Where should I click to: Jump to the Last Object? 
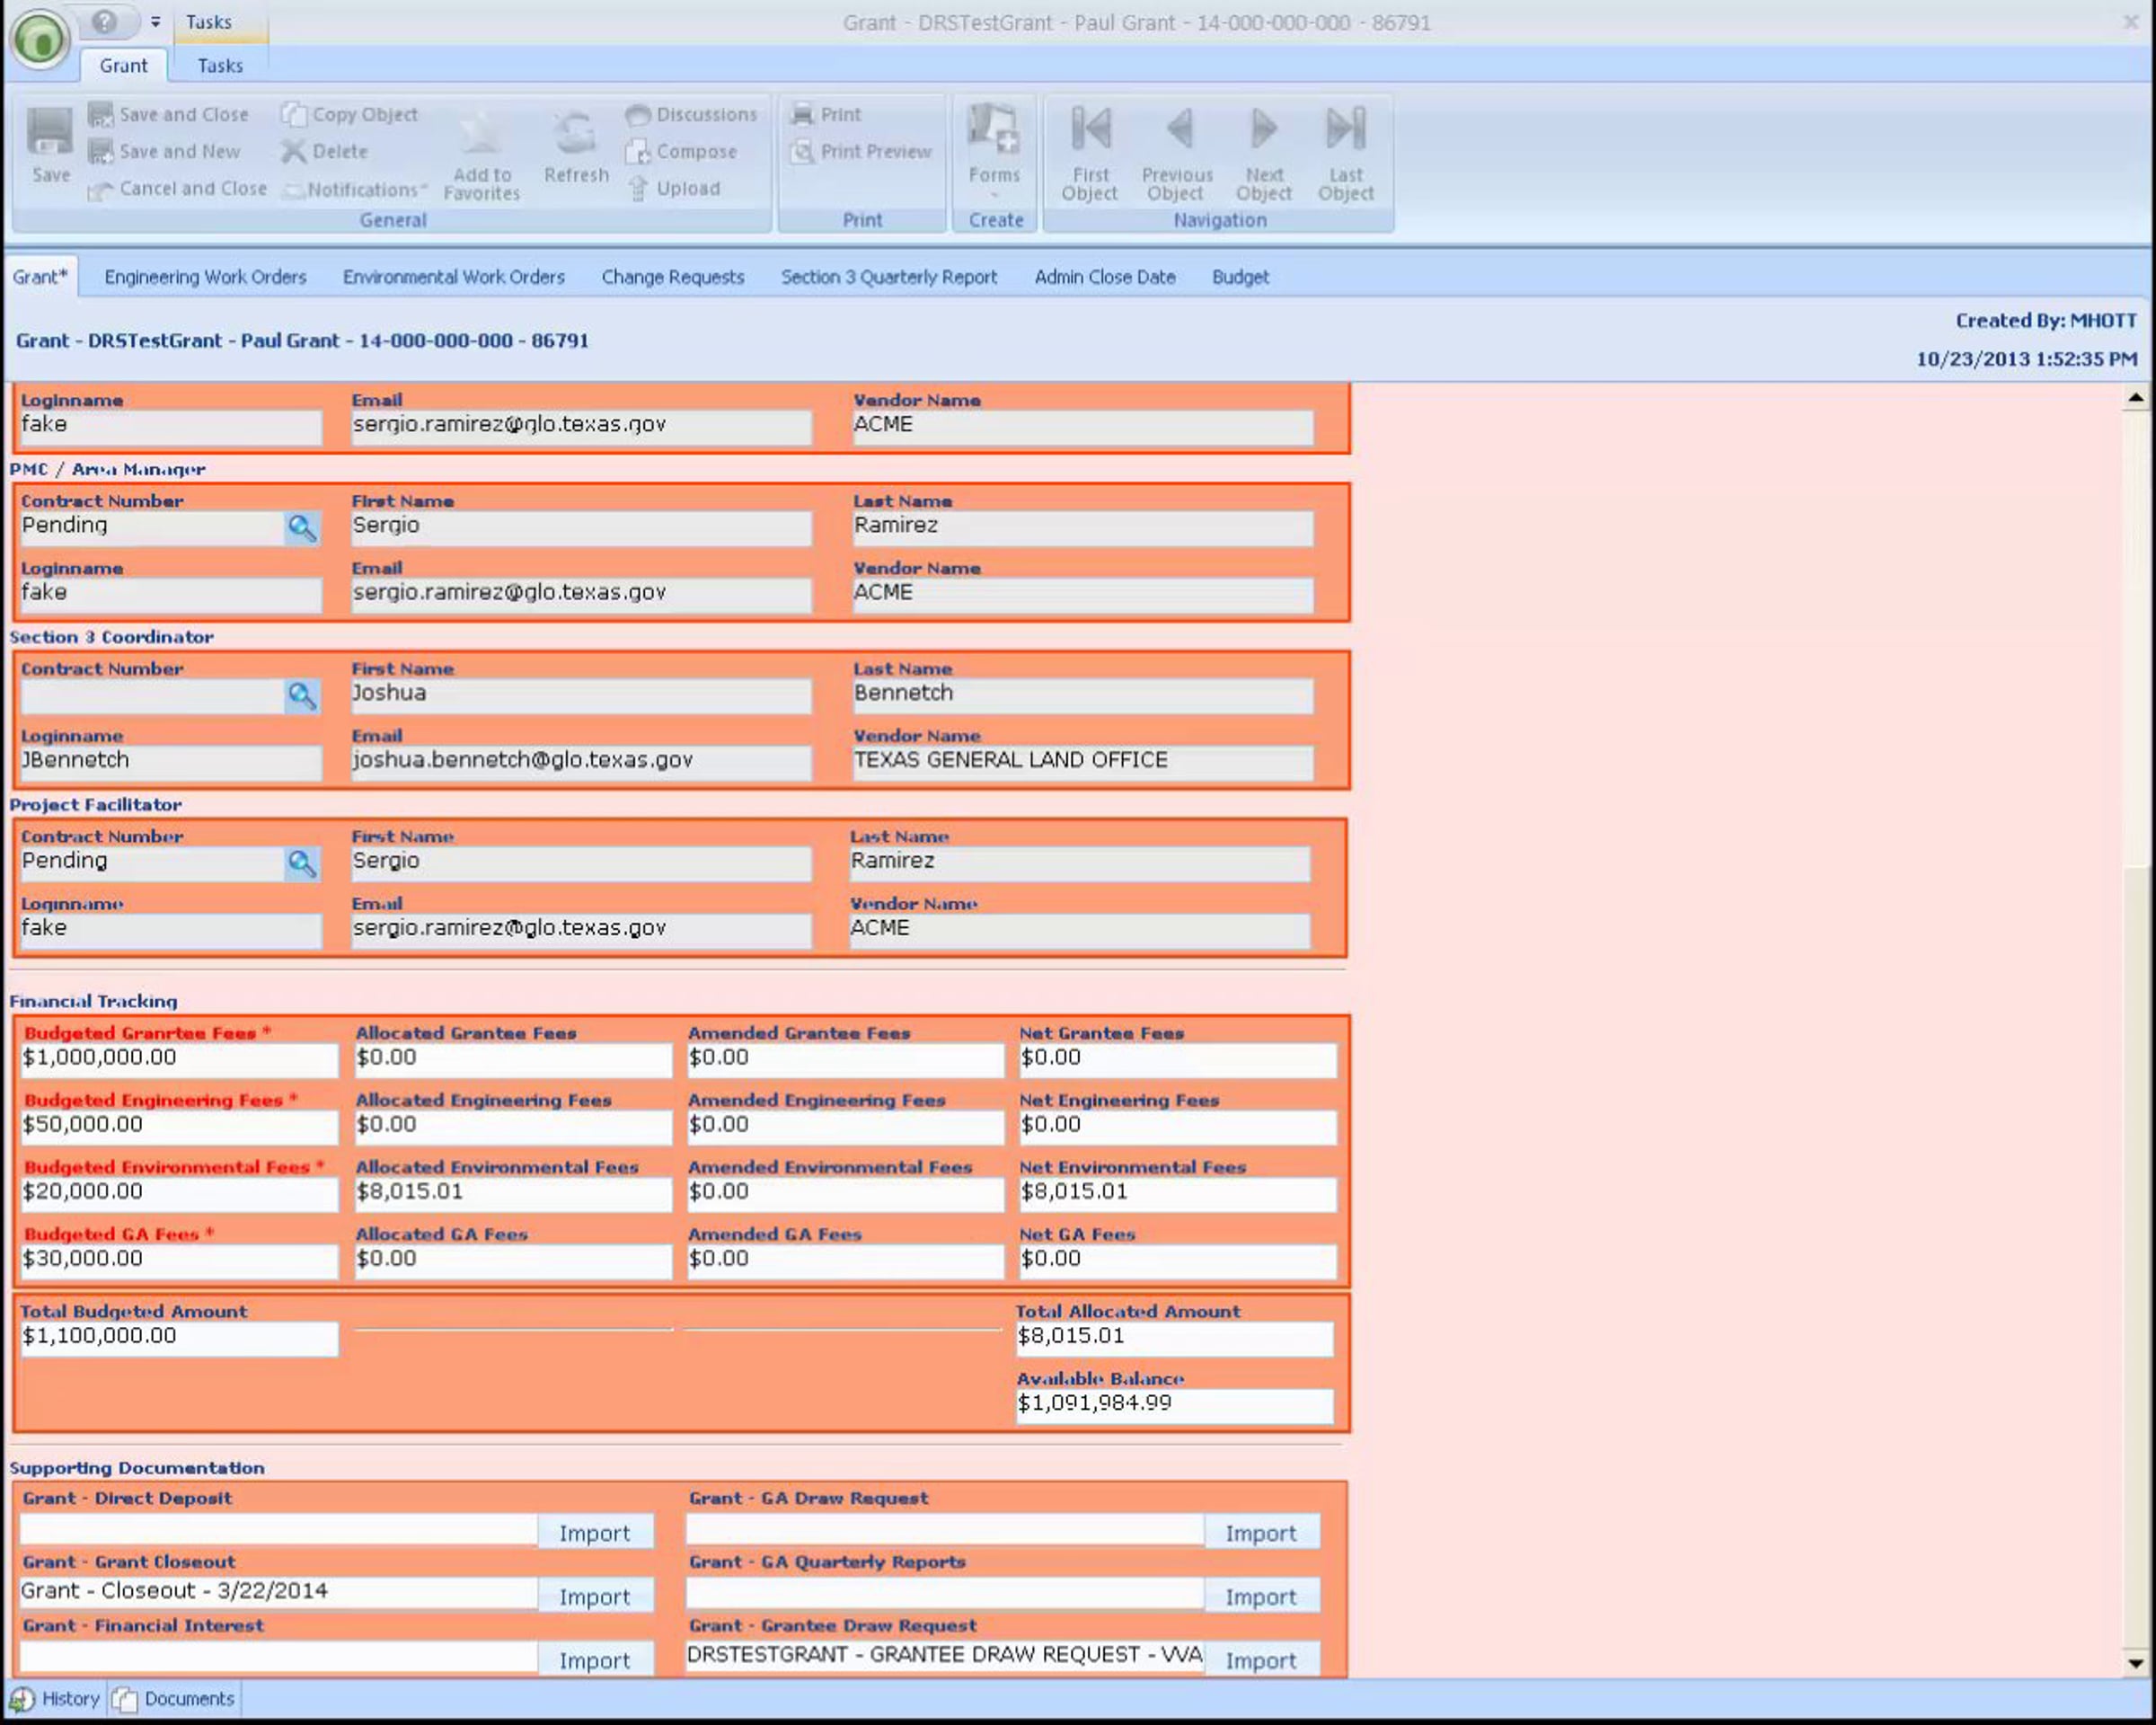(1346, 153)
